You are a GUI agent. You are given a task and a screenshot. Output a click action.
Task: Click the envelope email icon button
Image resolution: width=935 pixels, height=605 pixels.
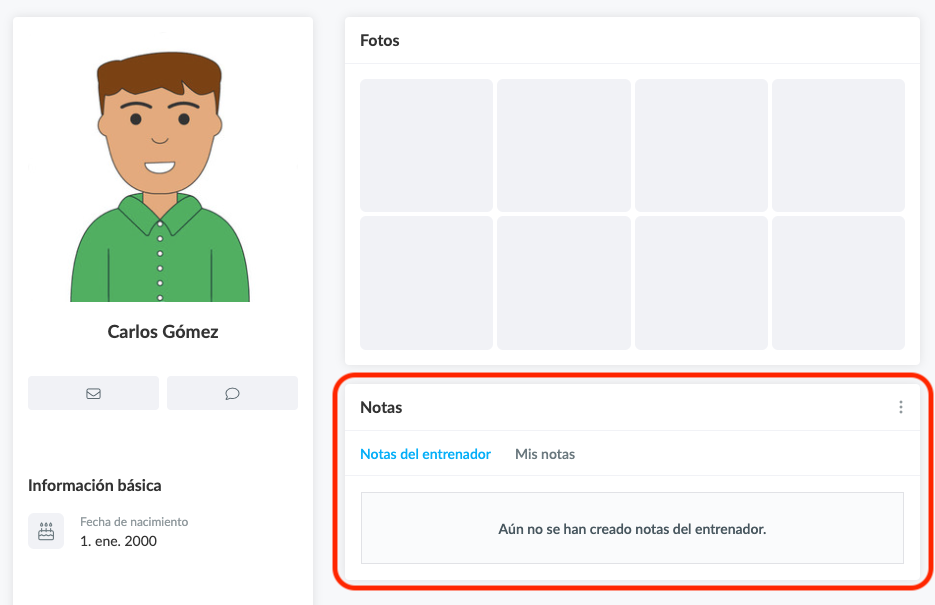click(93, 393)
